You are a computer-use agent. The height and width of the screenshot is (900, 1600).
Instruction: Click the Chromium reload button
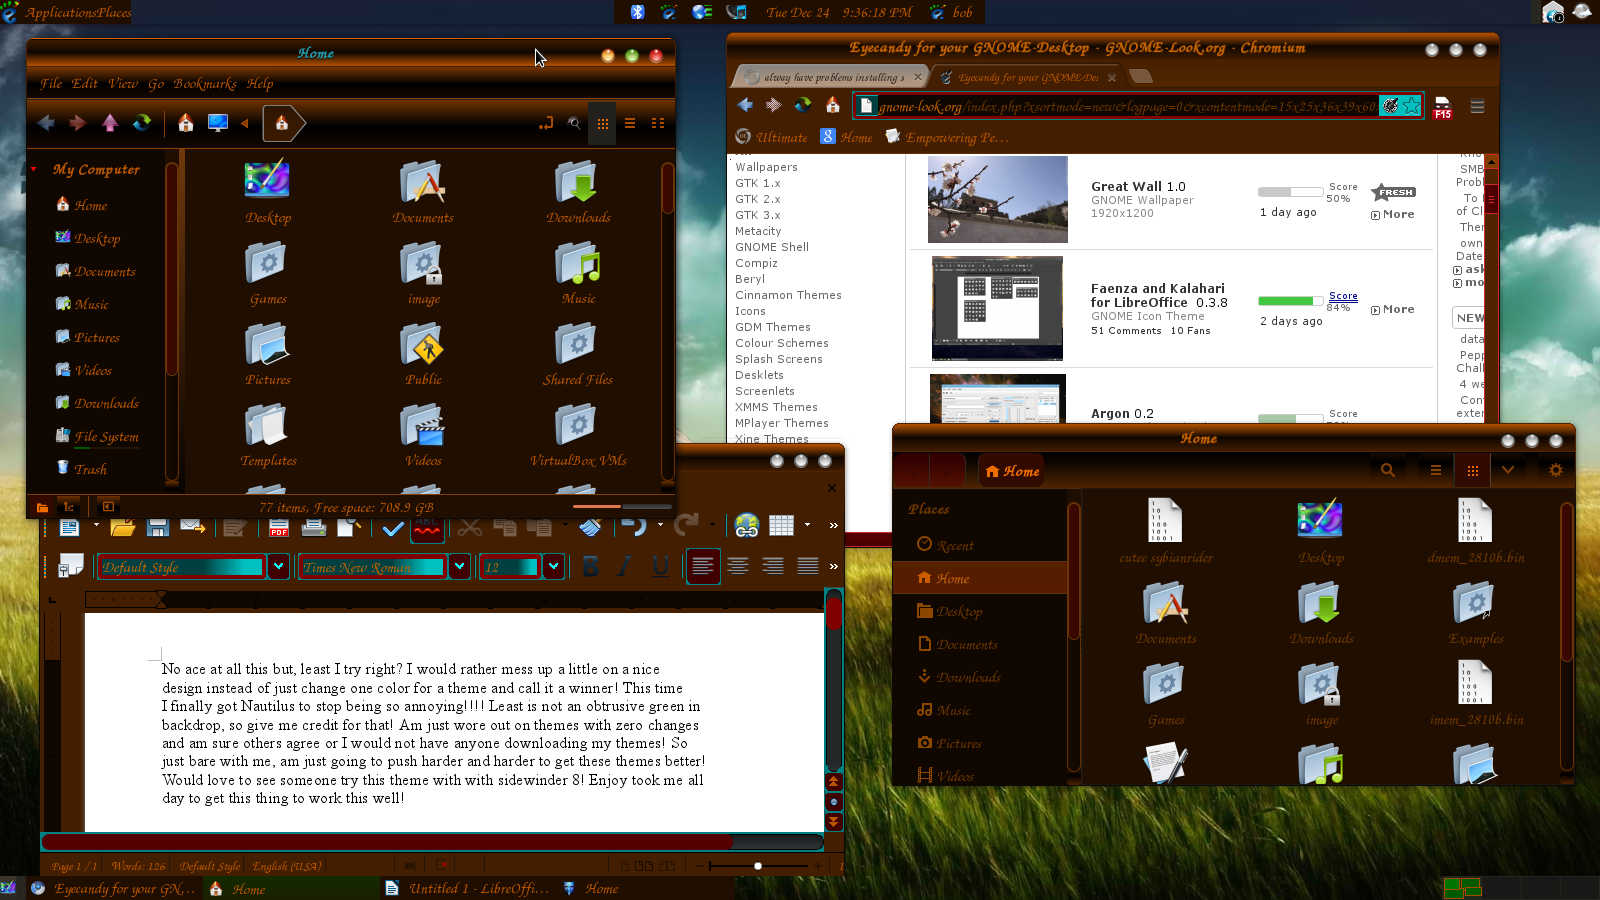click(803, 105)
